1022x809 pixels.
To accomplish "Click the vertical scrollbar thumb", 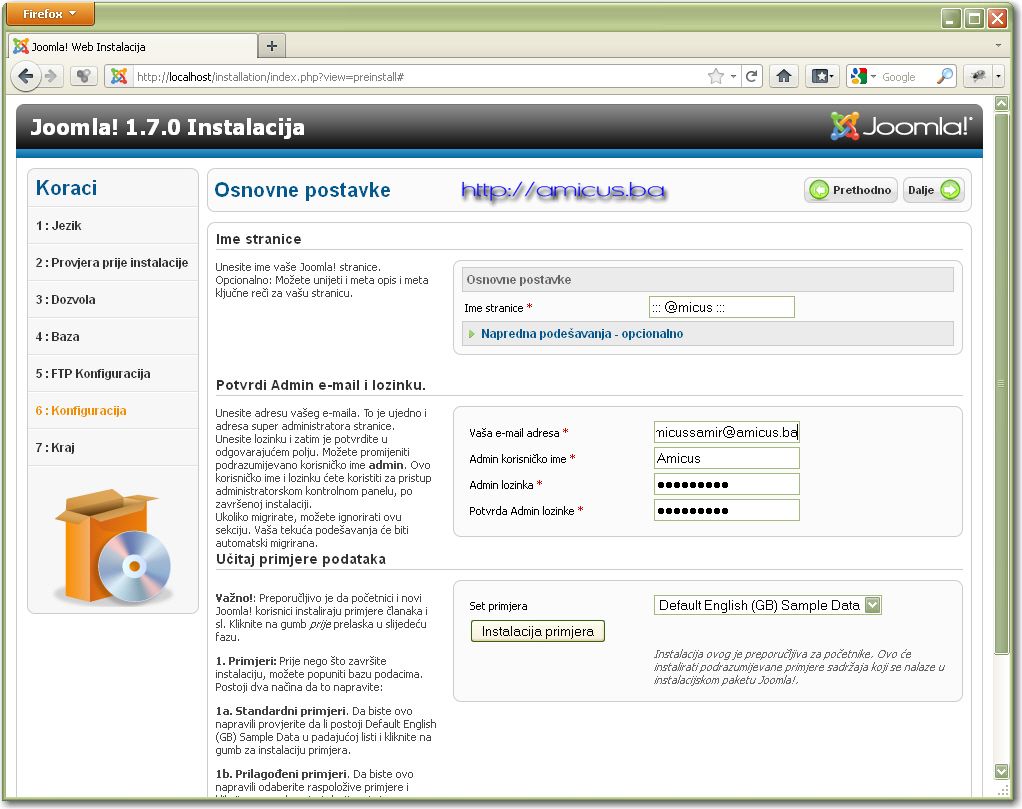I will [x=1001, y=383].
